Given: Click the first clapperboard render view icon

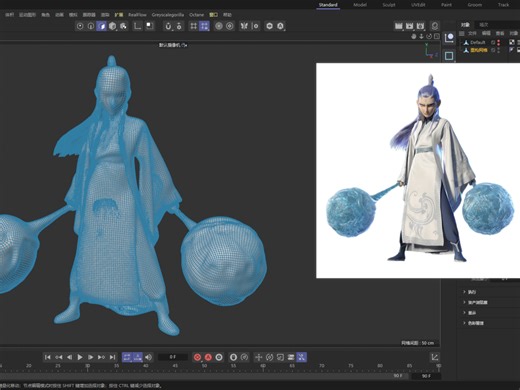Looking at the screenshot, I should pos(399,26).
